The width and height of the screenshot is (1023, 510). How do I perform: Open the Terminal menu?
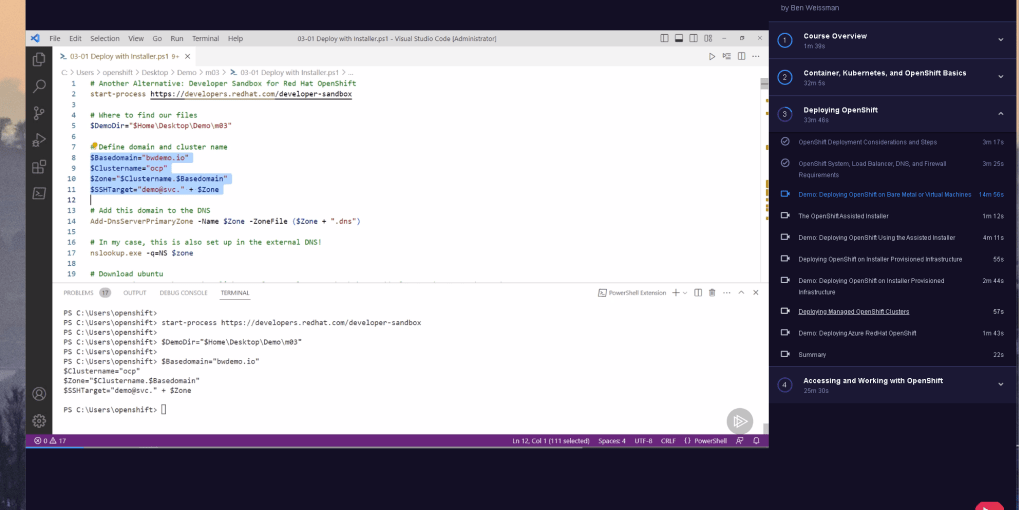tap(206, 38)
